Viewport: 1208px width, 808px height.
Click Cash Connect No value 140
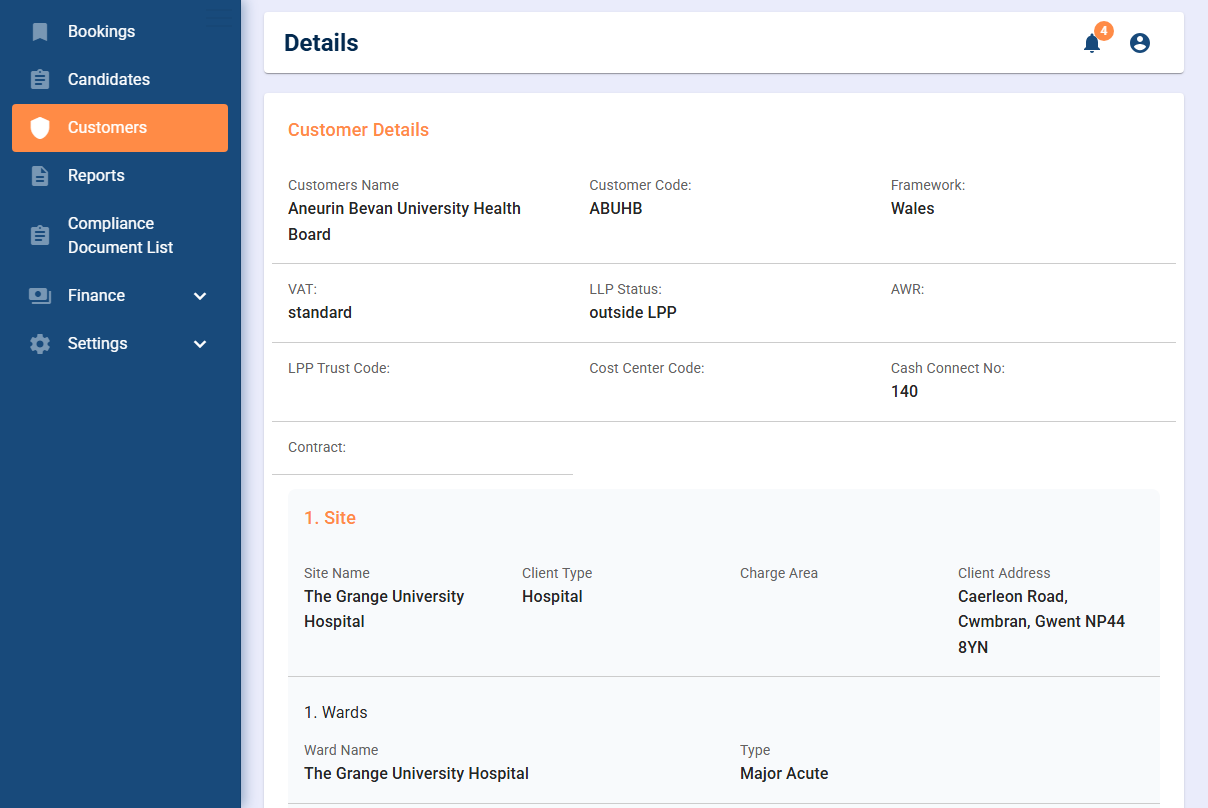905,392
